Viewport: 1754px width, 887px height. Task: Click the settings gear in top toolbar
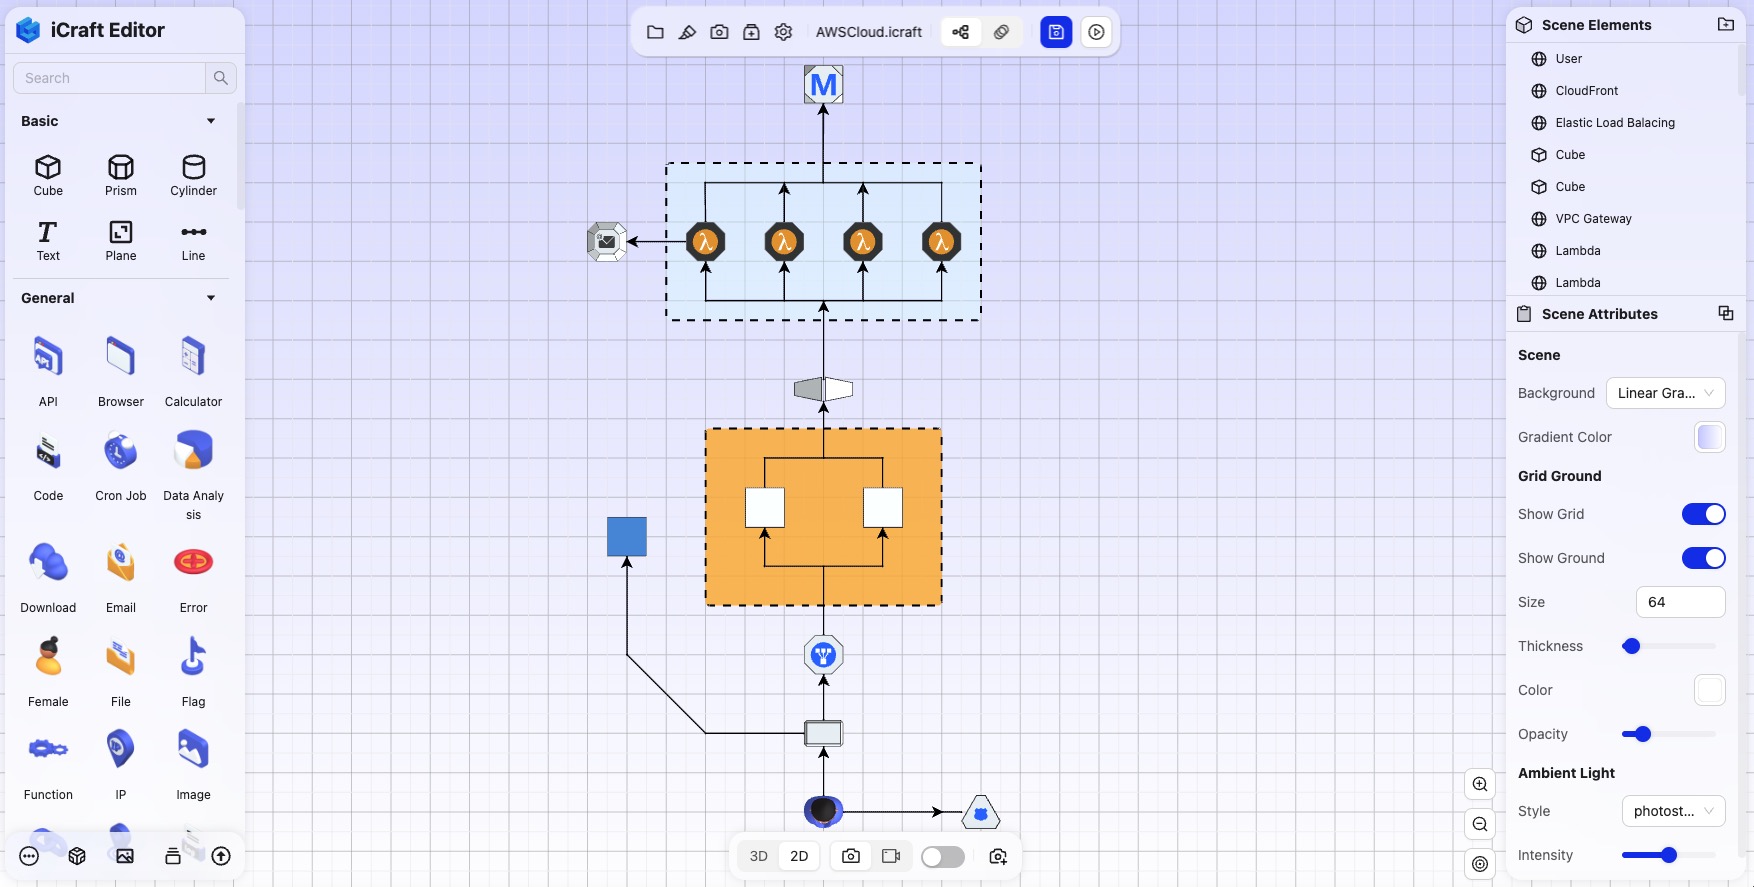click(x=783, y=32)
